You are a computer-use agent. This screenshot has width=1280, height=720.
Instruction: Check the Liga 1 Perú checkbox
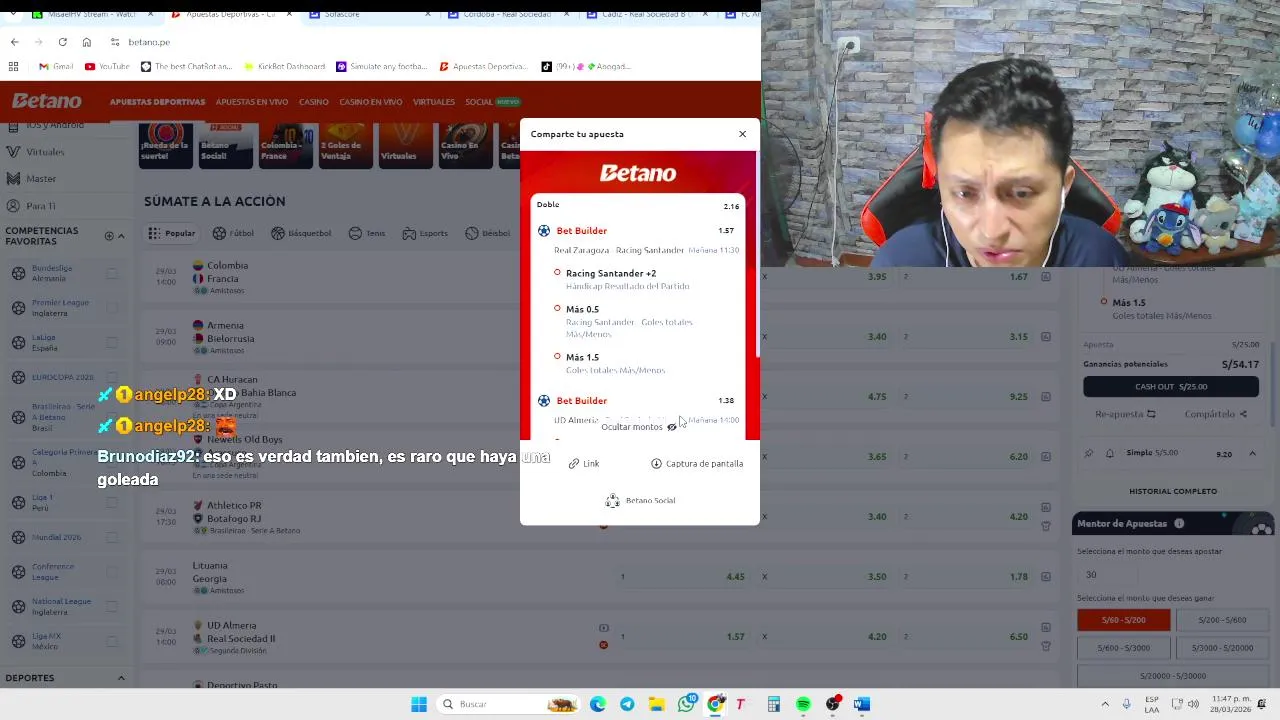click(x=112, y=502)
